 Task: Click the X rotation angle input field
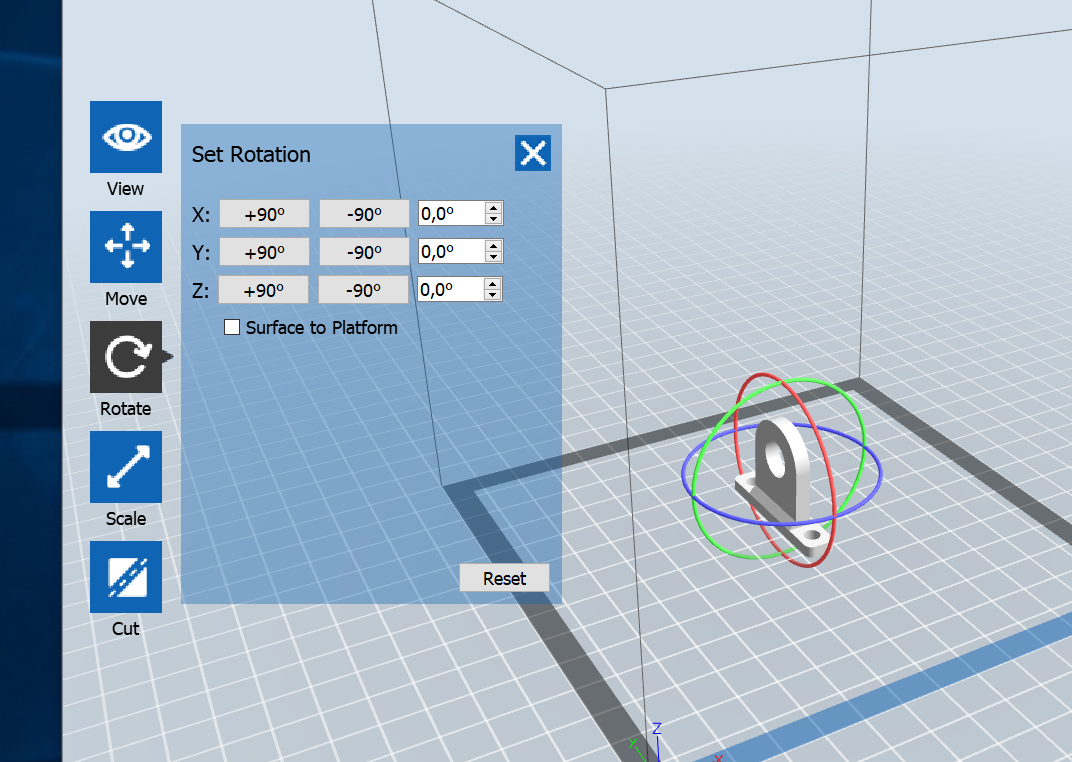450,213
